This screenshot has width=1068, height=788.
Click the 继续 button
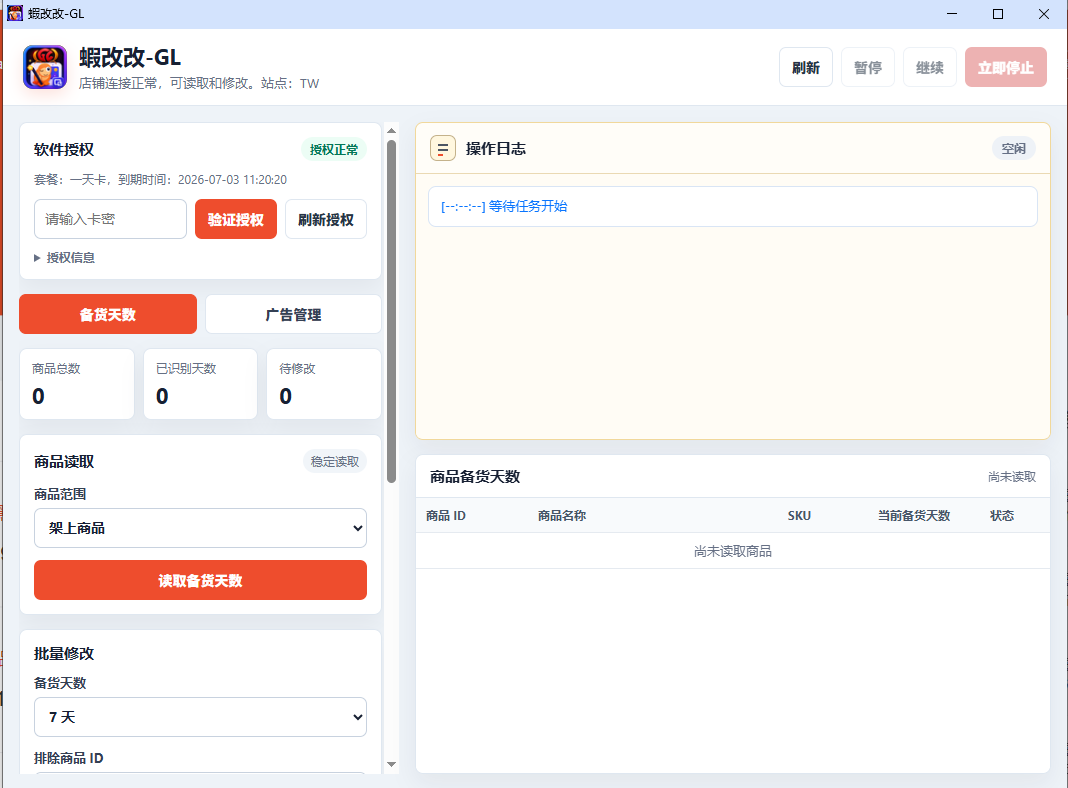930,67
